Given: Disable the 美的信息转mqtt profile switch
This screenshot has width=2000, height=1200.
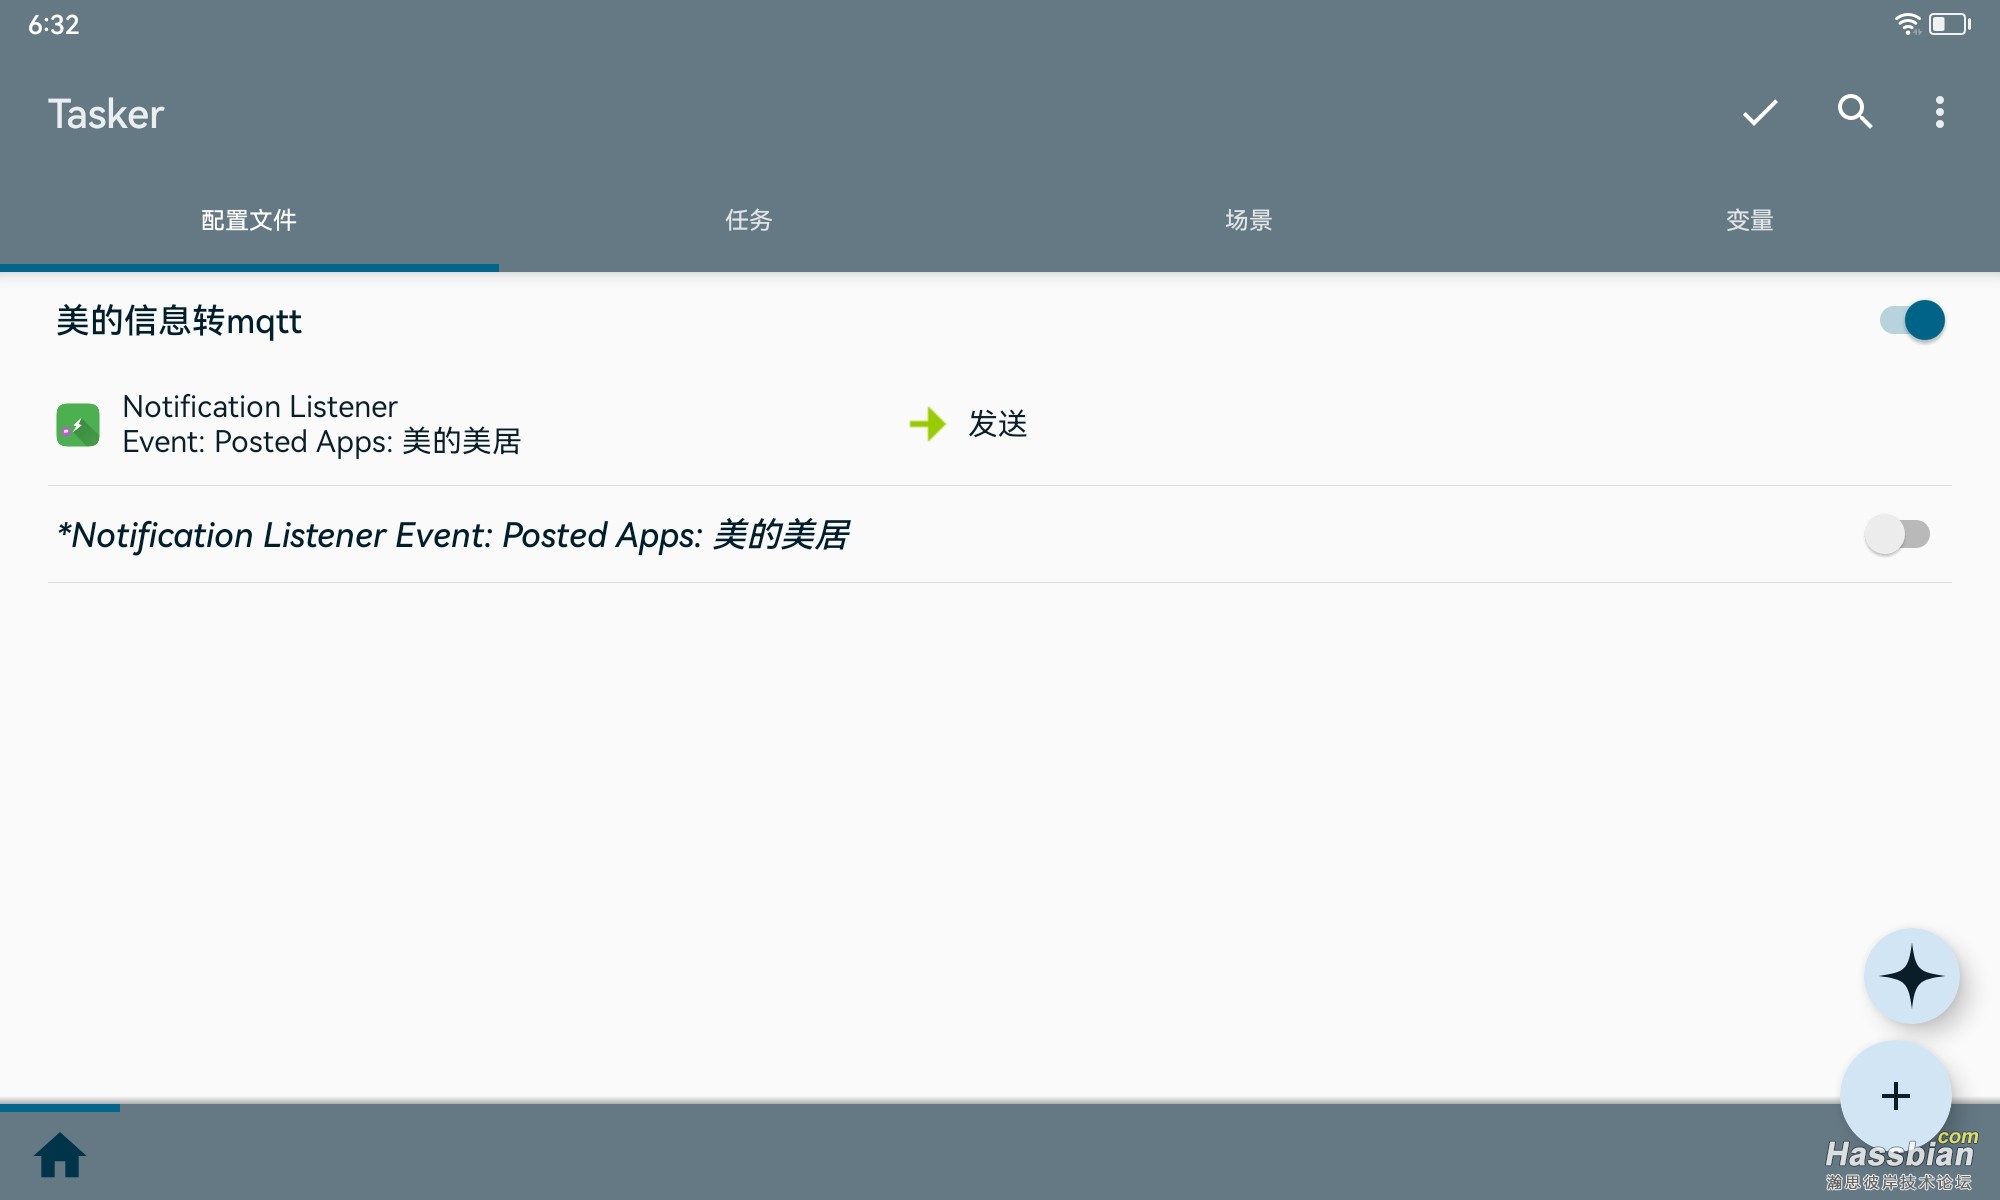Looking at the screenshot, I should pos(1912,320).
